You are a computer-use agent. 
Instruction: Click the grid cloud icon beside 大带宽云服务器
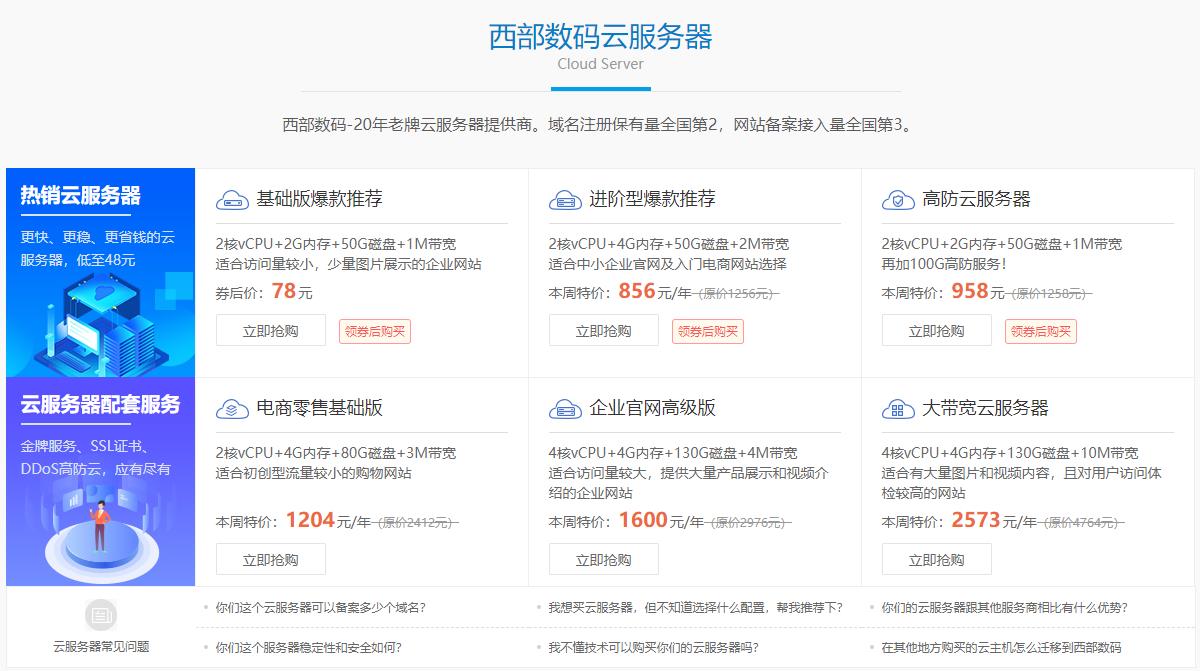point(898,409)
